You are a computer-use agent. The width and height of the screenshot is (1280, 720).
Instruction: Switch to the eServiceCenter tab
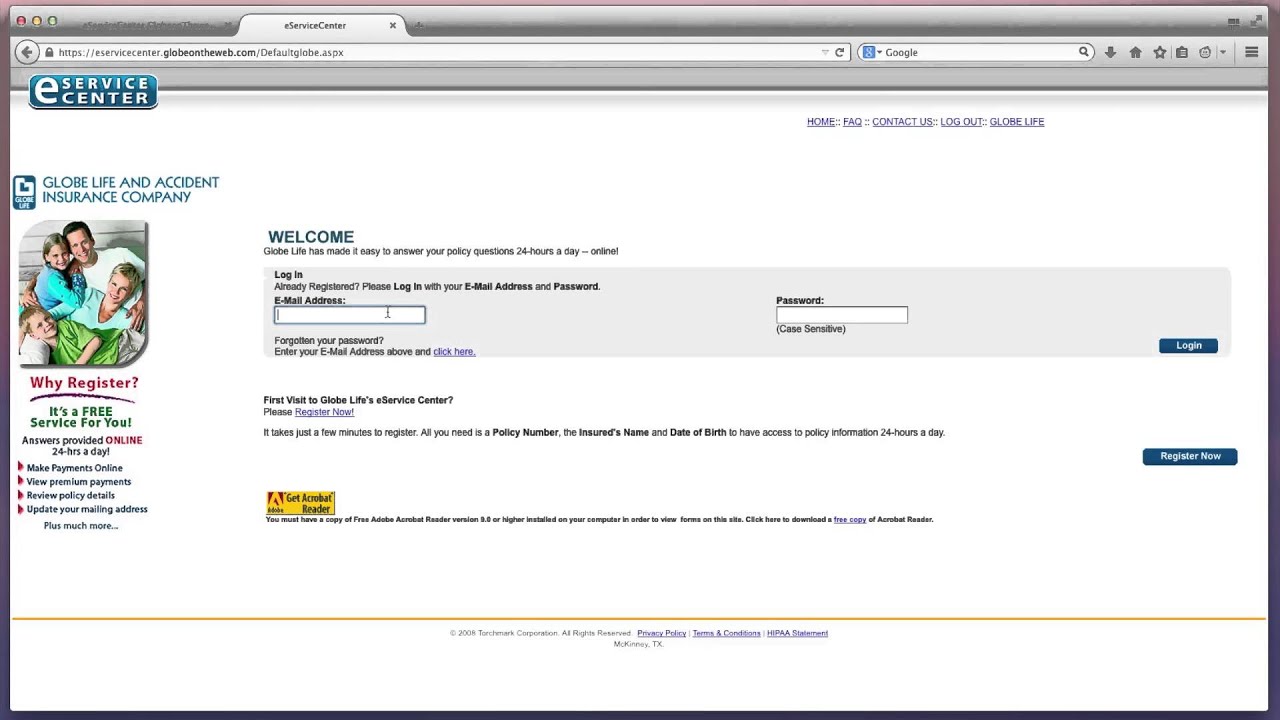[x=315, y=25]
